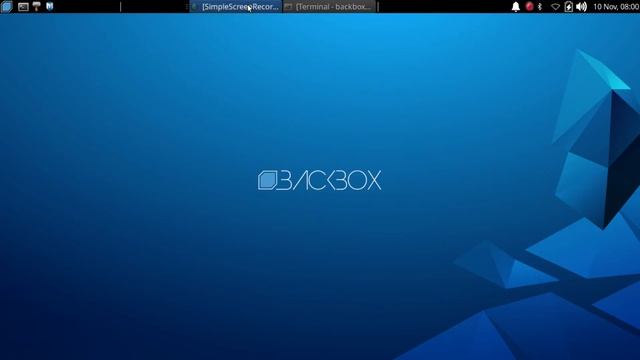Open the volume speaker control
The width and height of the screenshot is (640, 360).
click(x=582, y=7)
